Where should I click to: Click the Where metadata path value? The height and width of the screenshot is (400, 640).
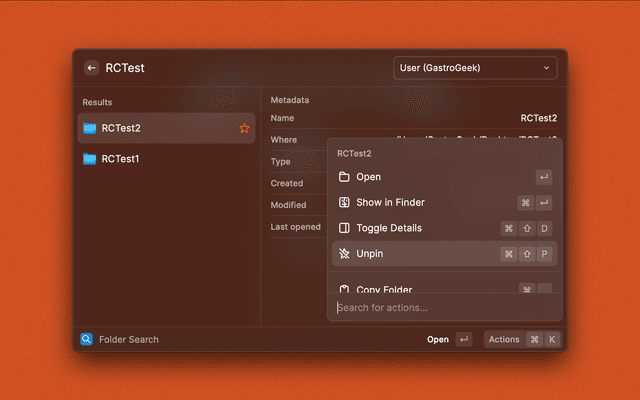pyautogui.click(x=480, y=139)
